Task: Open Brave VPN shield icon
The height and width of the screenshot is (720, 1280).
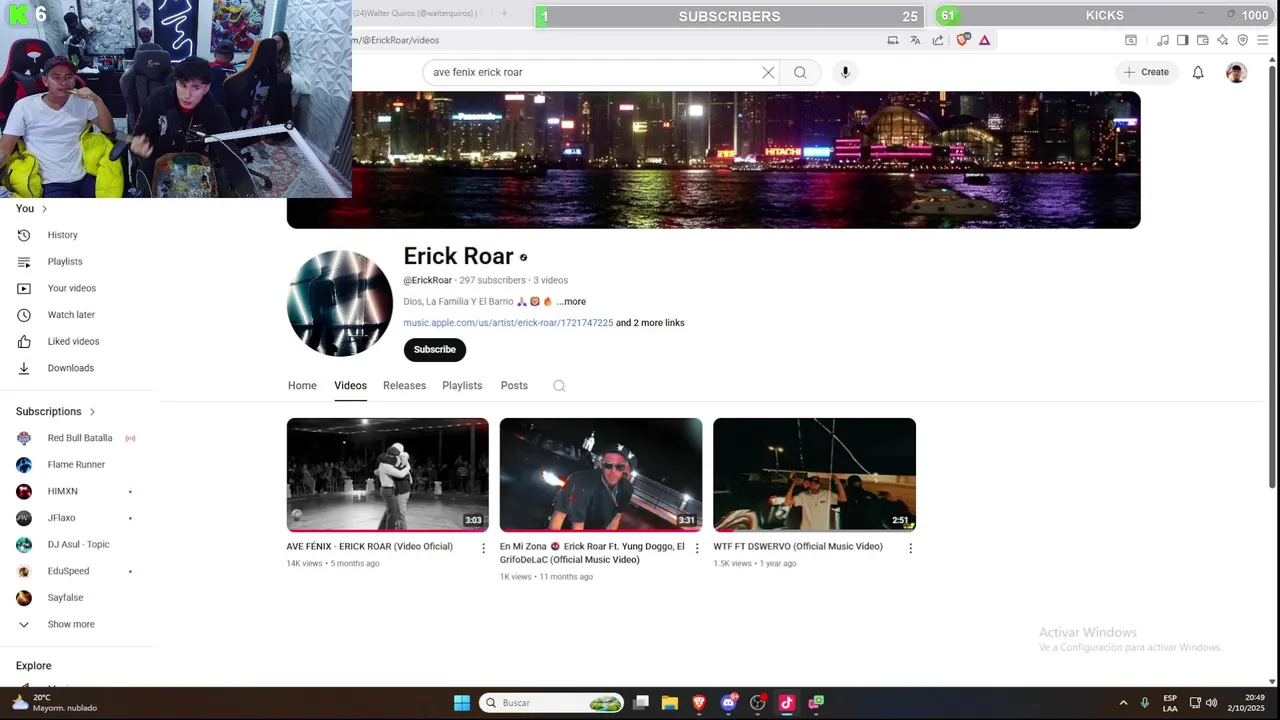Action: click(1243, 40)
